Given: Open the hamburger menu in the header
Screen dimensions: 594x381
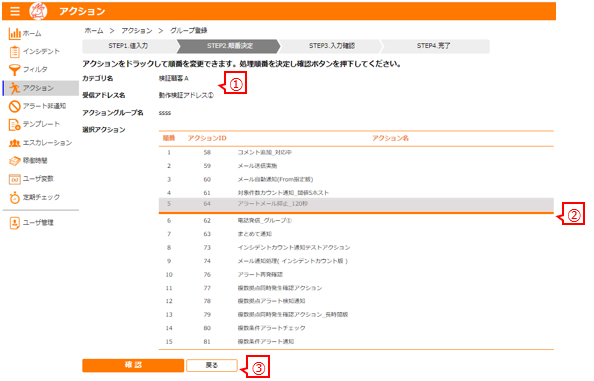Looking at the screenshot, I should [x=15, y=11].
